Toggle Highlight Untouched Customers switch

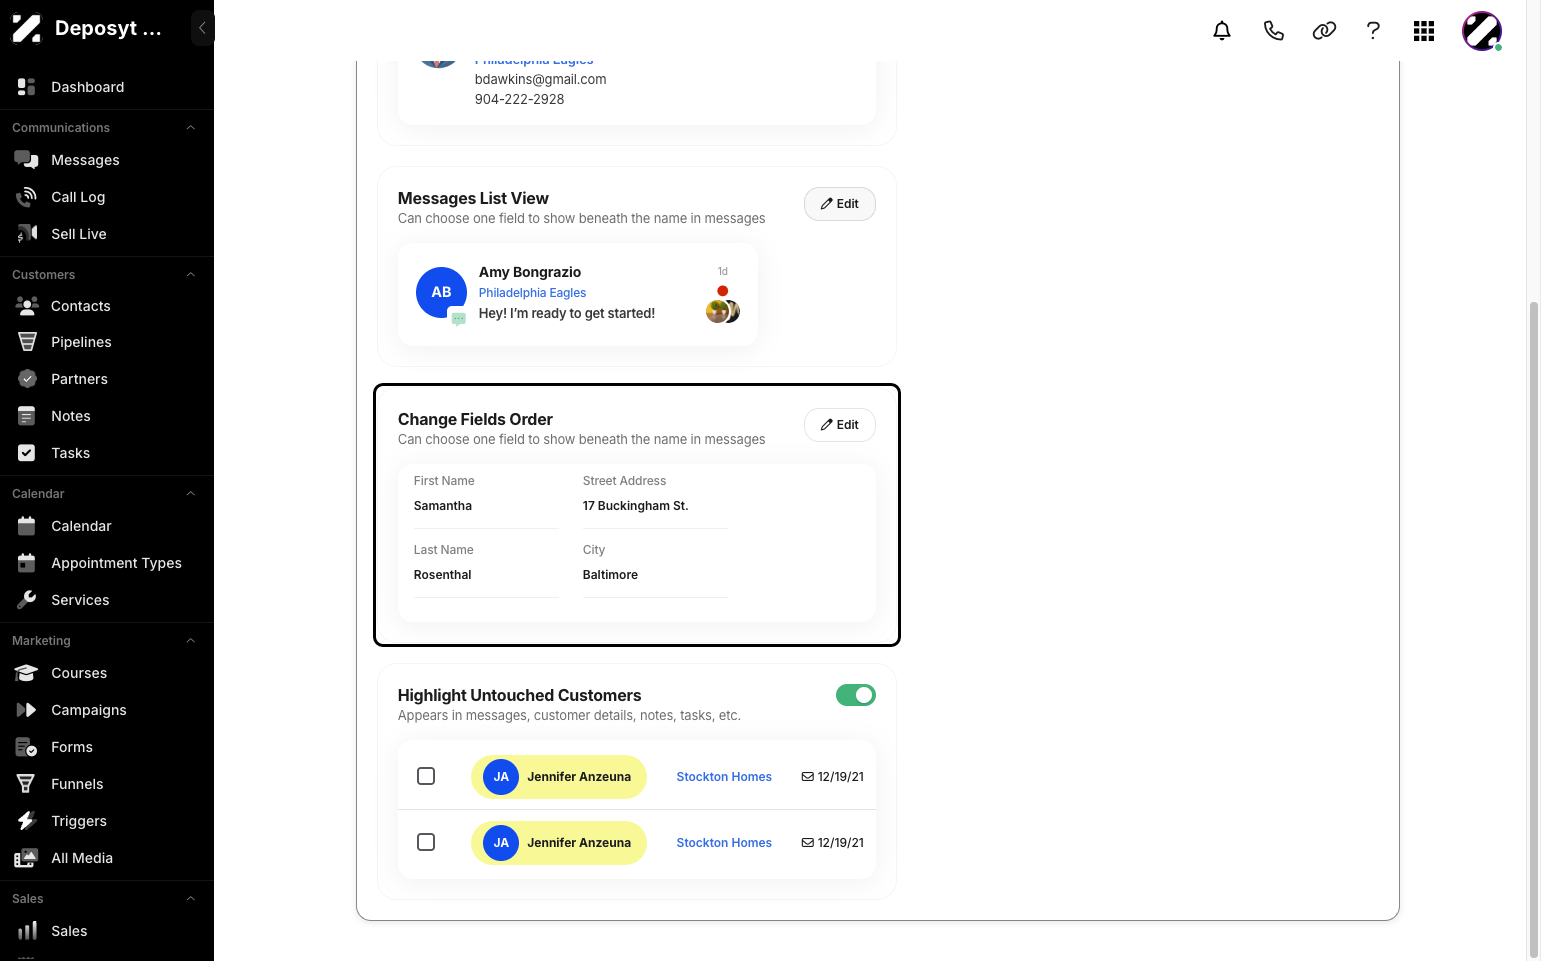(856, 695)
